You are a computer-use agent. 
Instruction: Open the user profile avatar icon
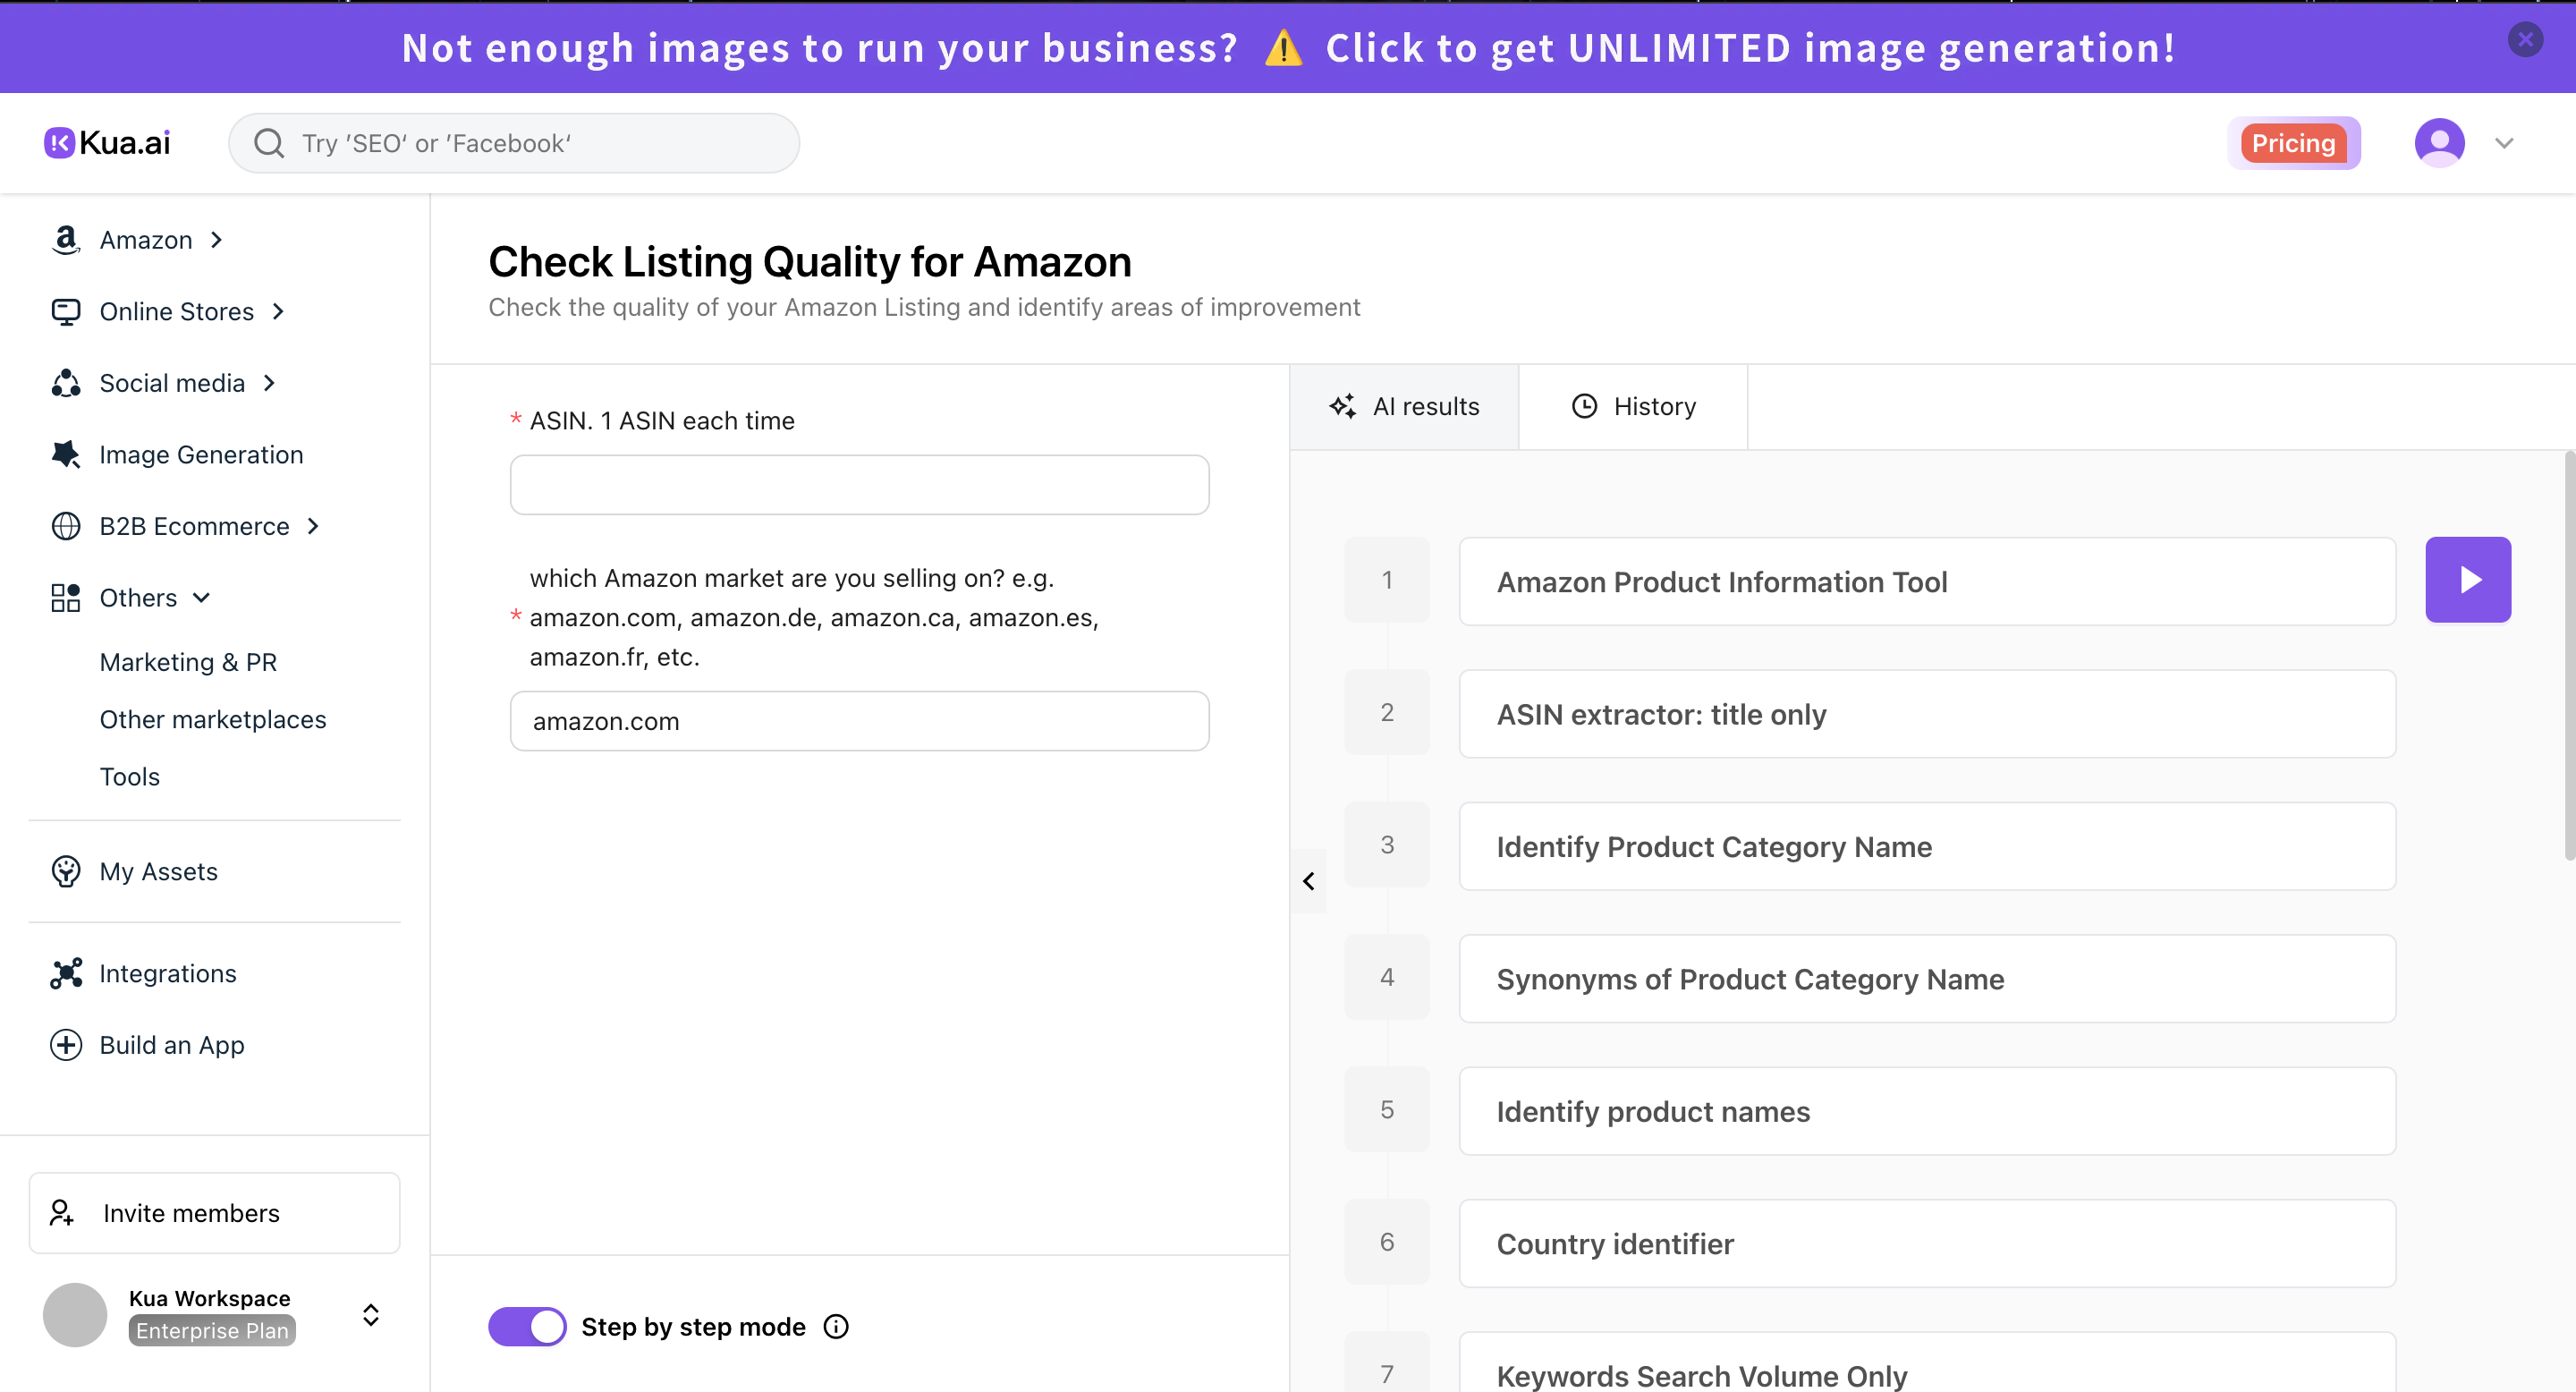coord(2439,142)
